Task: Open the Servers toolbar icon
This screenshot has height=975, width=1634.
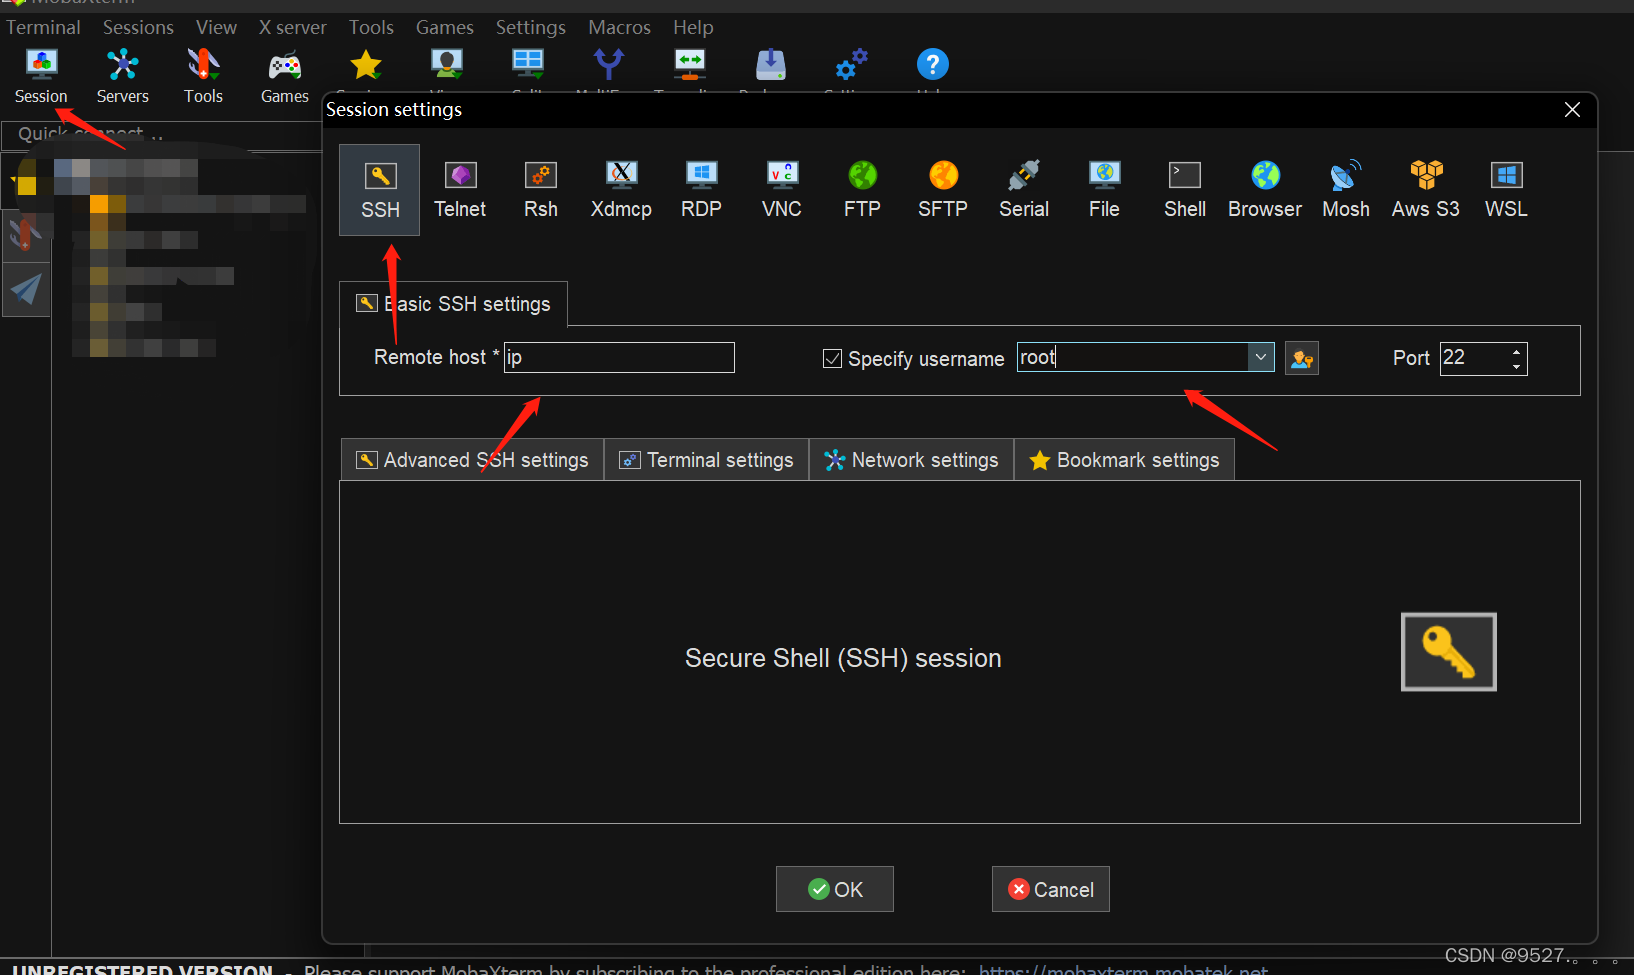Action: tap(123, 77)
